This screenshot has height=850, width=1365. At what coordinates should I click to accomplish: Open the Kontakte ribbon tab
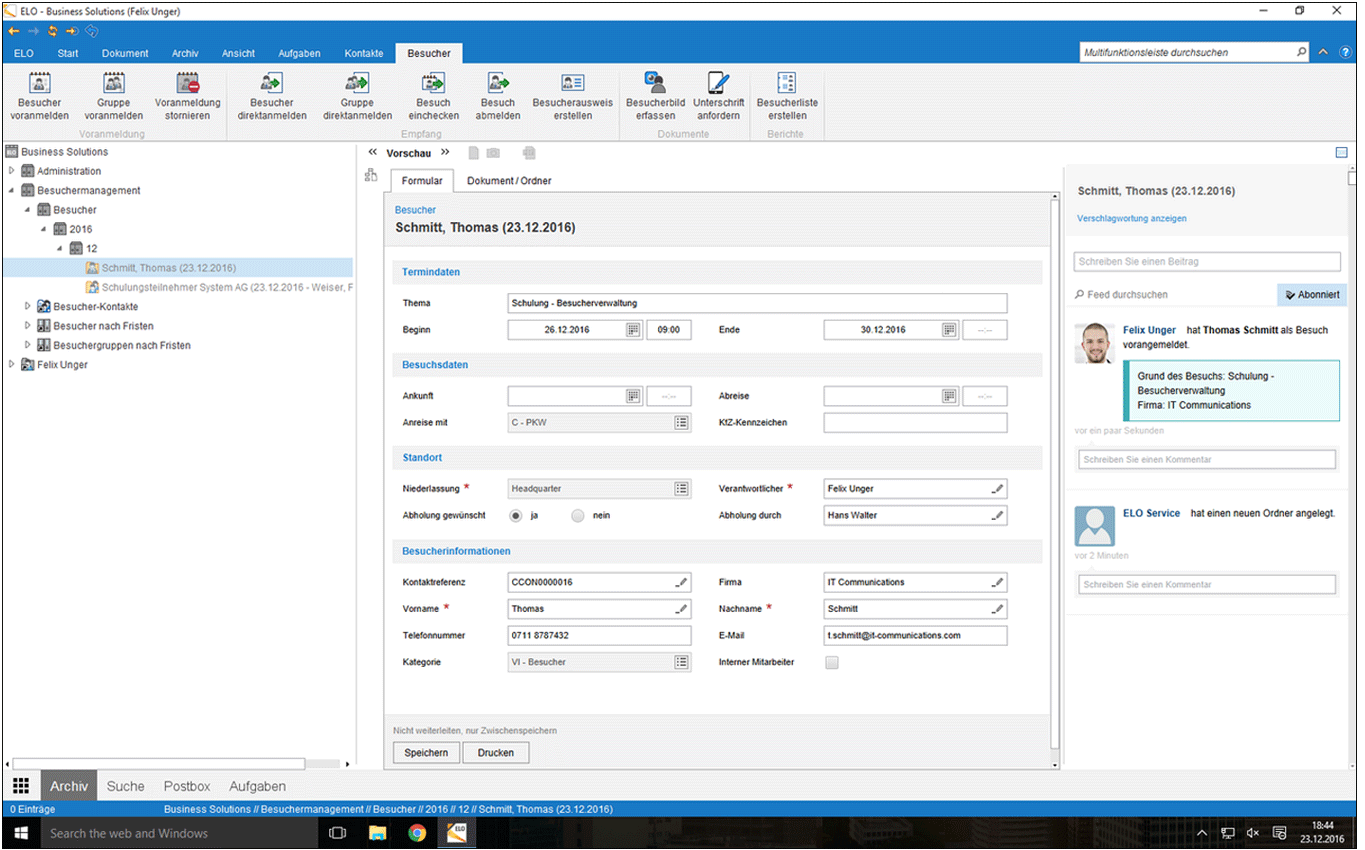pos(363,53)
